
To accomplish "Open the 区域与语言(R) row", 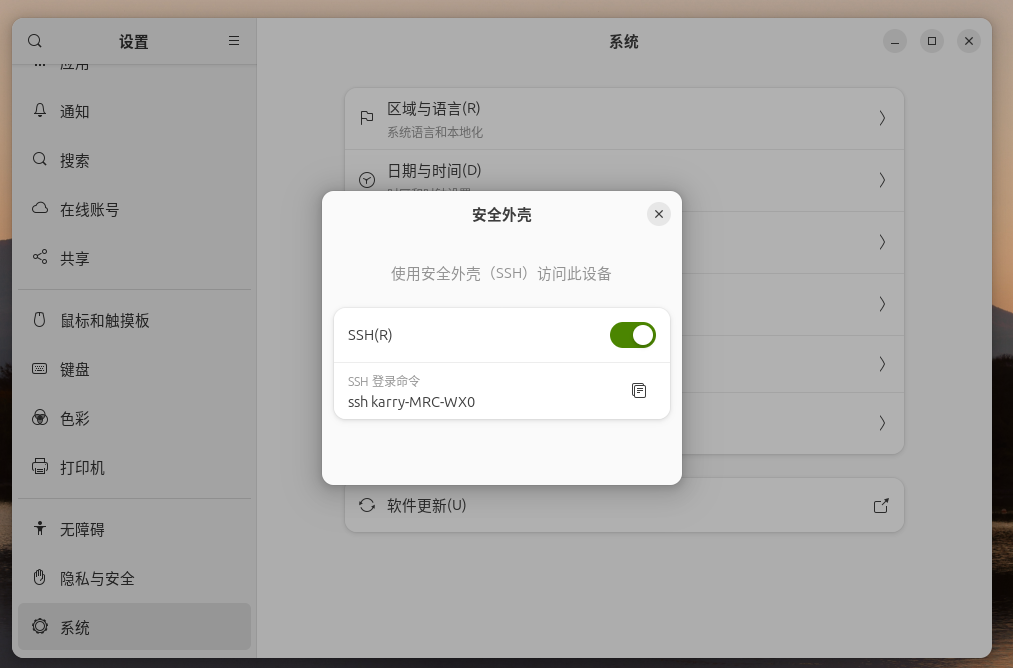I will [x=624, y=119].
